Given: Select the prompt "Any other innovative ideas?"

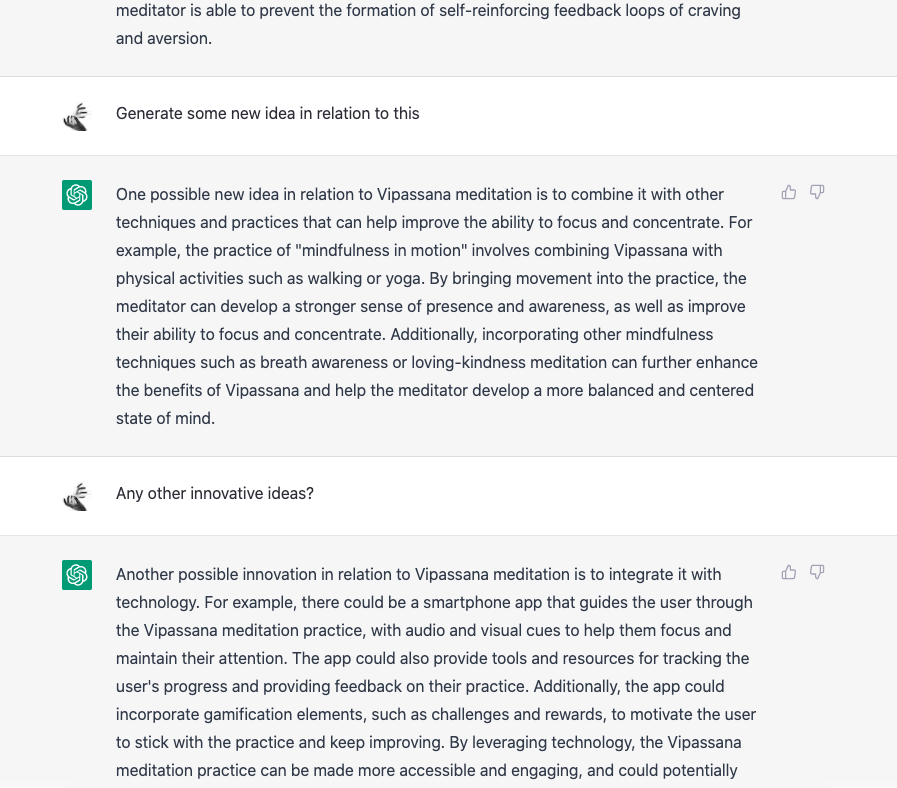Looking at the screenshot, I should click(x=215, y=493).
